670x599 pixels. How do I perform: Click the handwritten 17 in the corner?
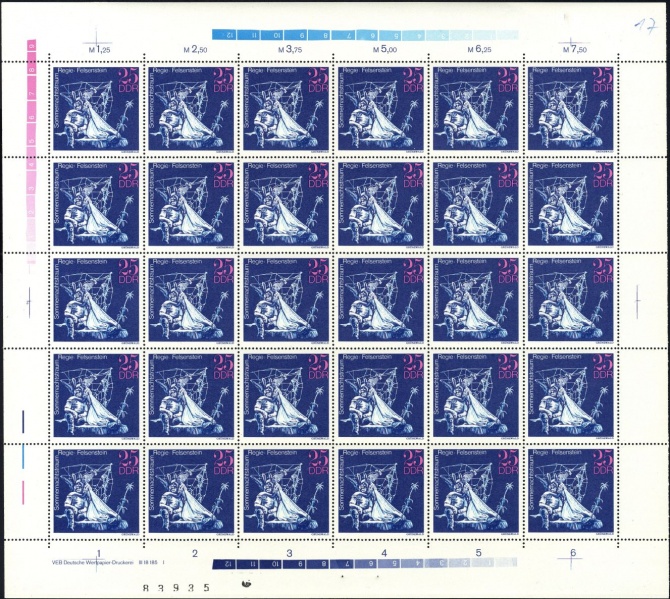(645, 27)
